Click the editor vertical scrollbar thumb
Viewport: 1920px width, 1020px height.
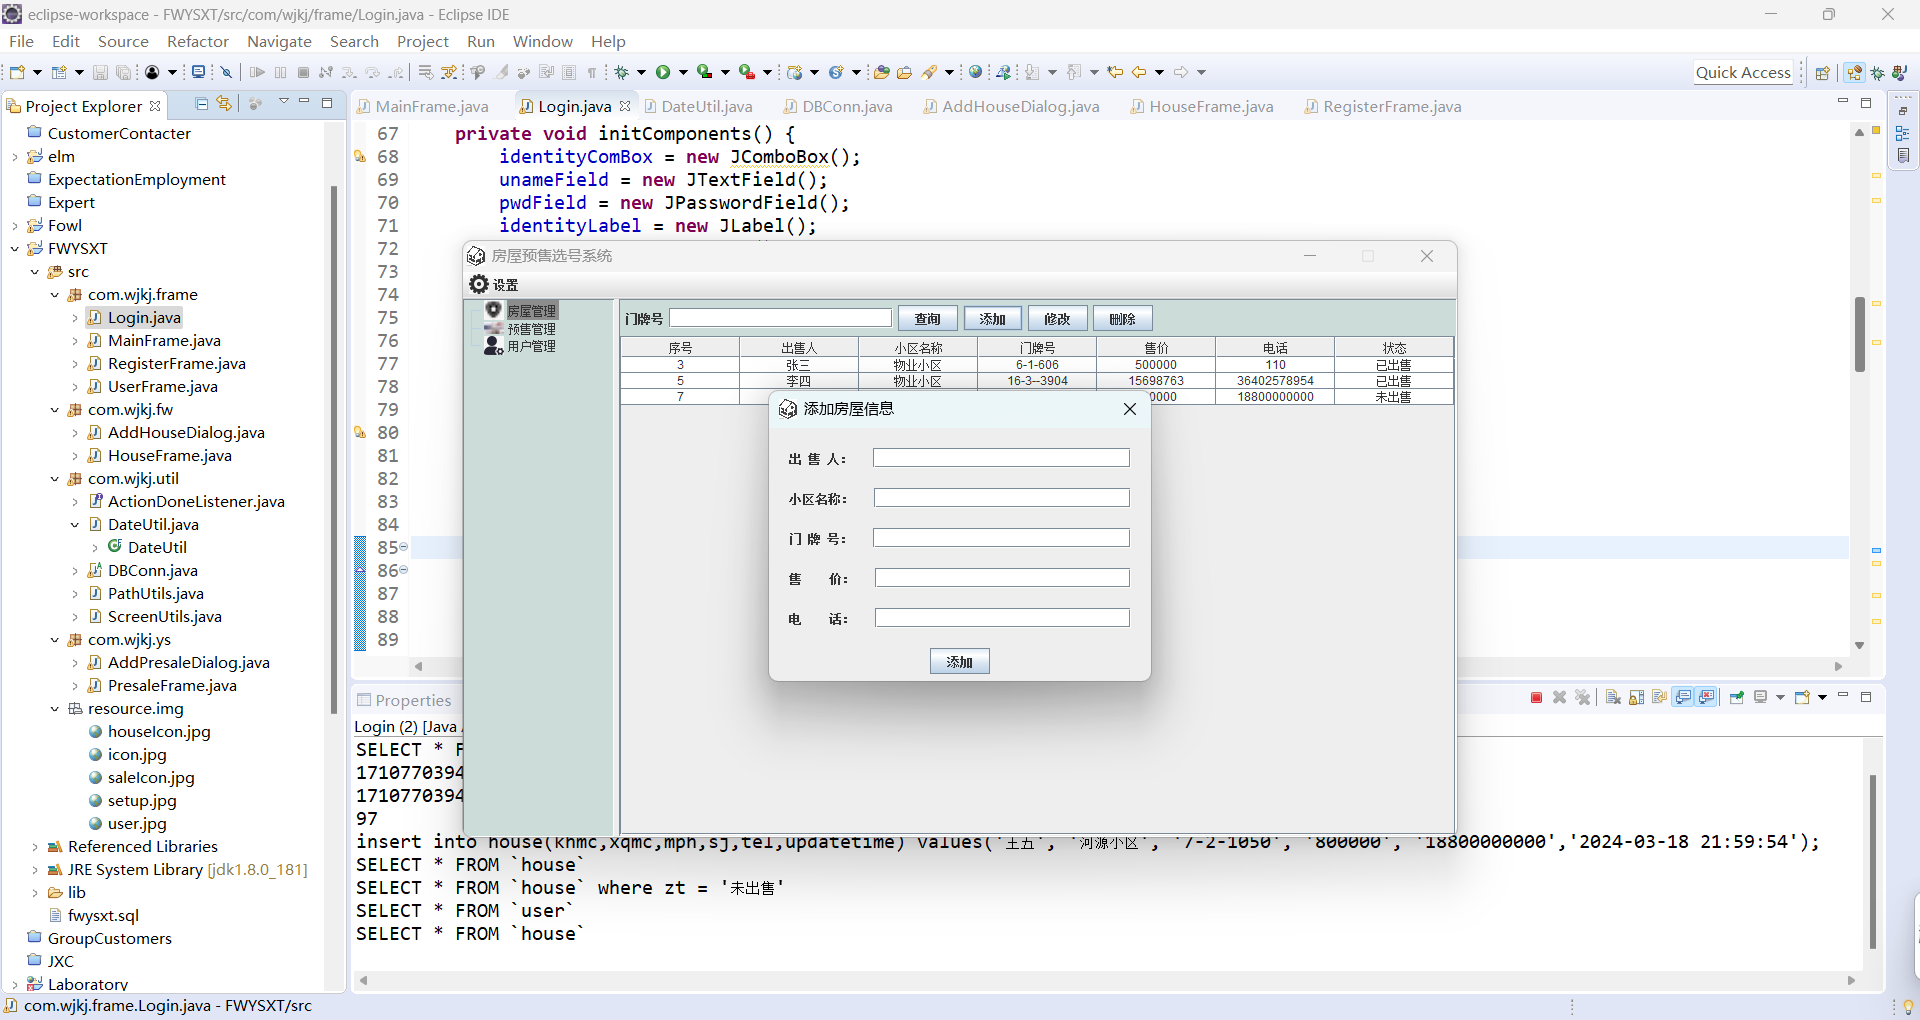click(x=1860, y=334)
